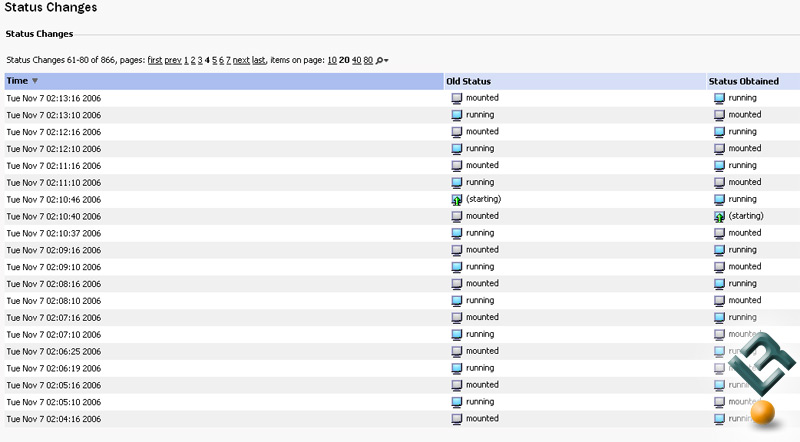The width and height of the screenshot is (800, 442).
Task: Click 'running' text in 02:11:16 Status Obtained
Action: (x=742, y=165)
